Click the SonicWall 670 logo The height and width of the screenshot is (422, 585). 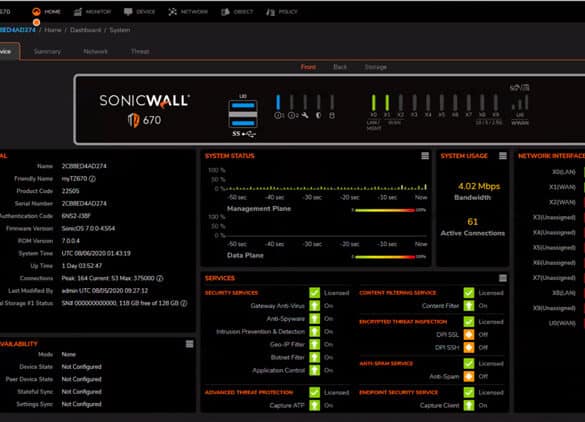[x=144, y=110]
